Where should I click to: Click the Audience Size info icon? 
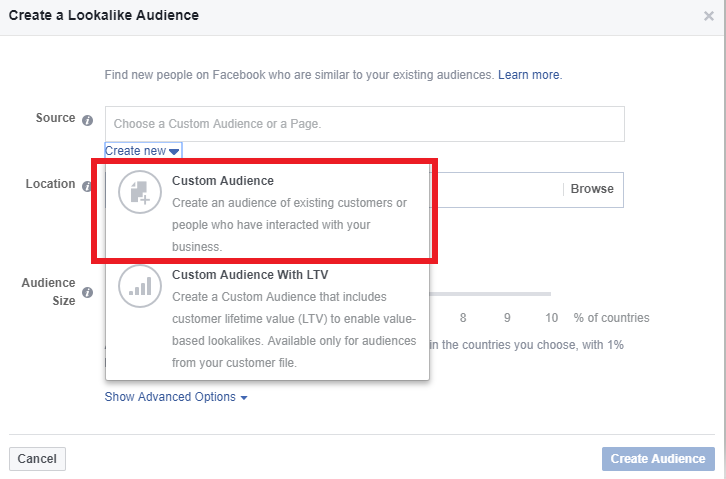(x=88, y=292)
